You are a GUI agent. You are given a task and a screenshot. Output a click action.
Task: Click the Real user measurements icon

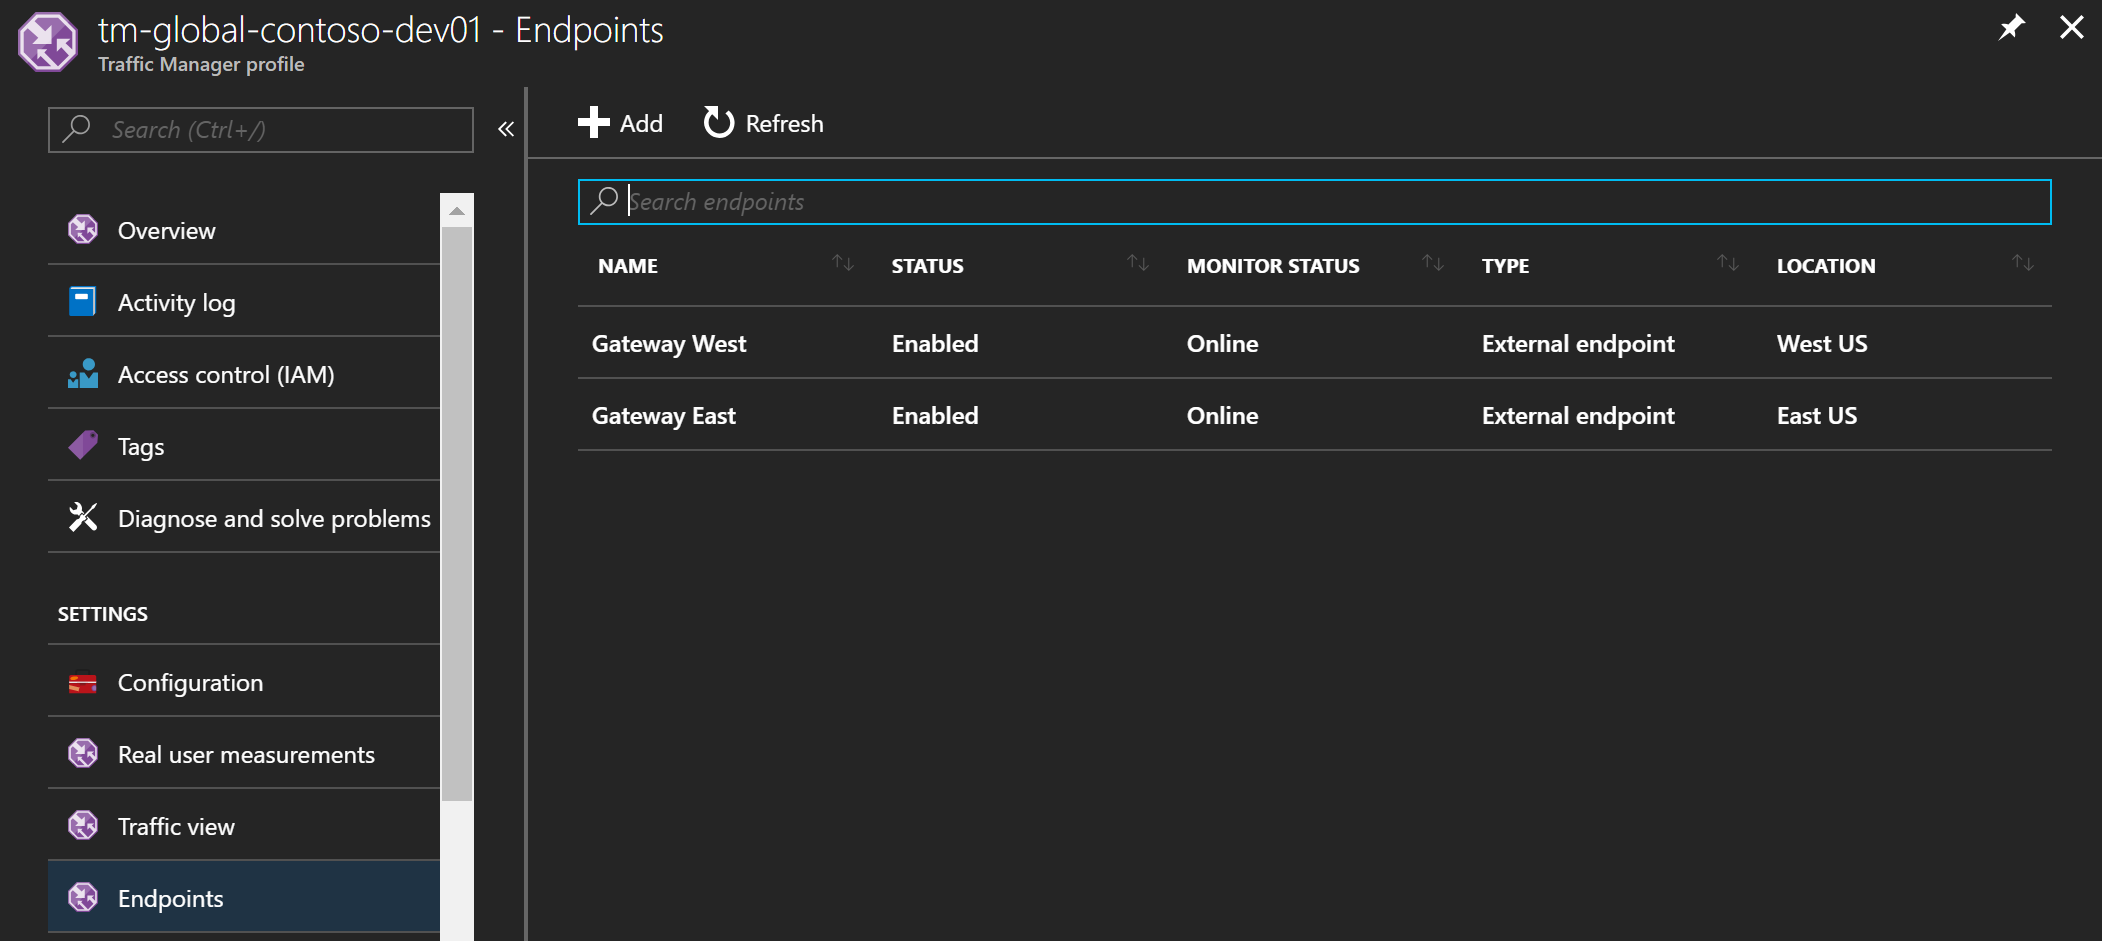pos(83,753)
